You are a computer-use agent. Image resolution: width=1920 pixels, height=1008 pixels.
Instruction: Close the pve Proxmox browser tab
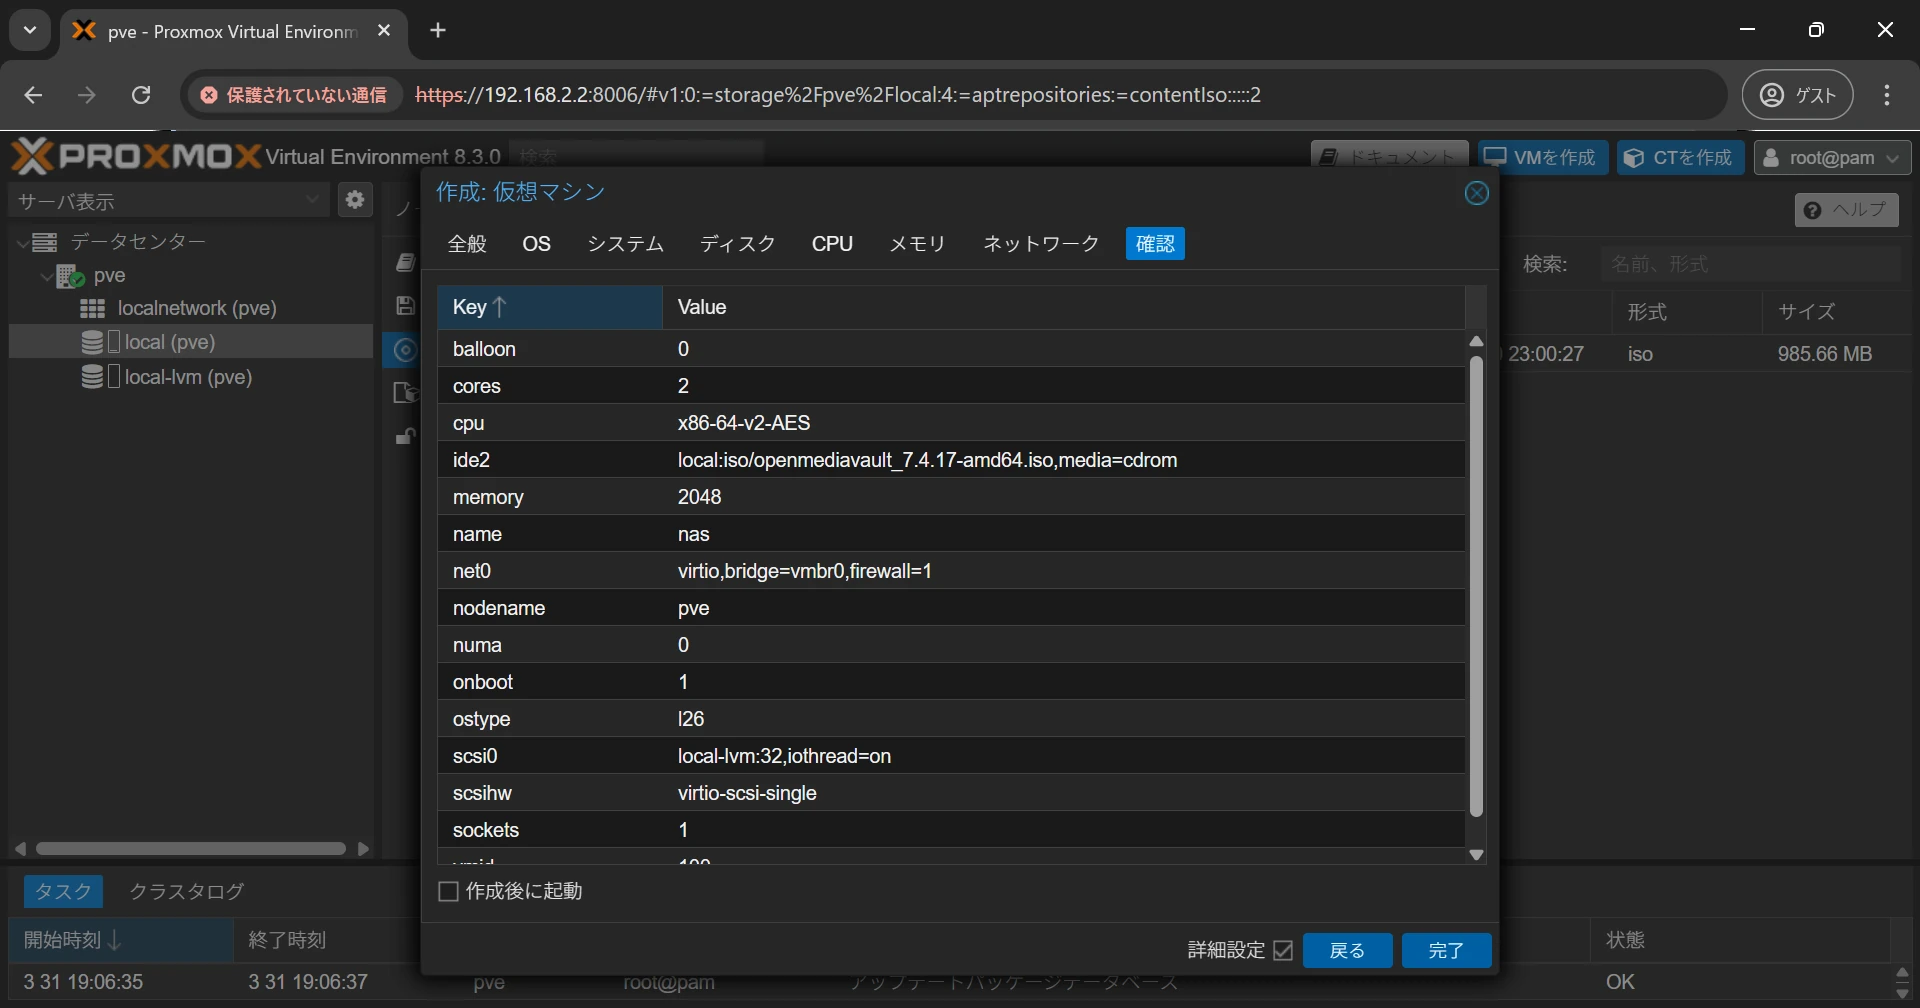coord(384,31)
